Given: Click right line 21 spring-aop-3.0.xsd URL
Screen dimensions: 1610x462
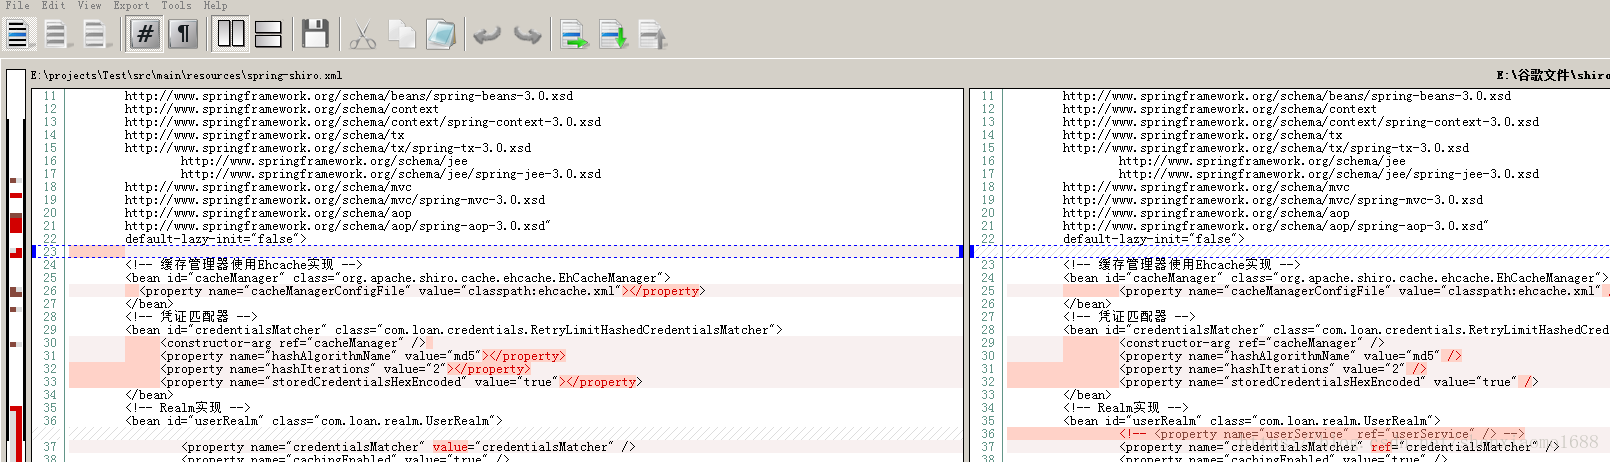Looking at the screenshot, I should pyautogui.click(x=1275, y=226).
